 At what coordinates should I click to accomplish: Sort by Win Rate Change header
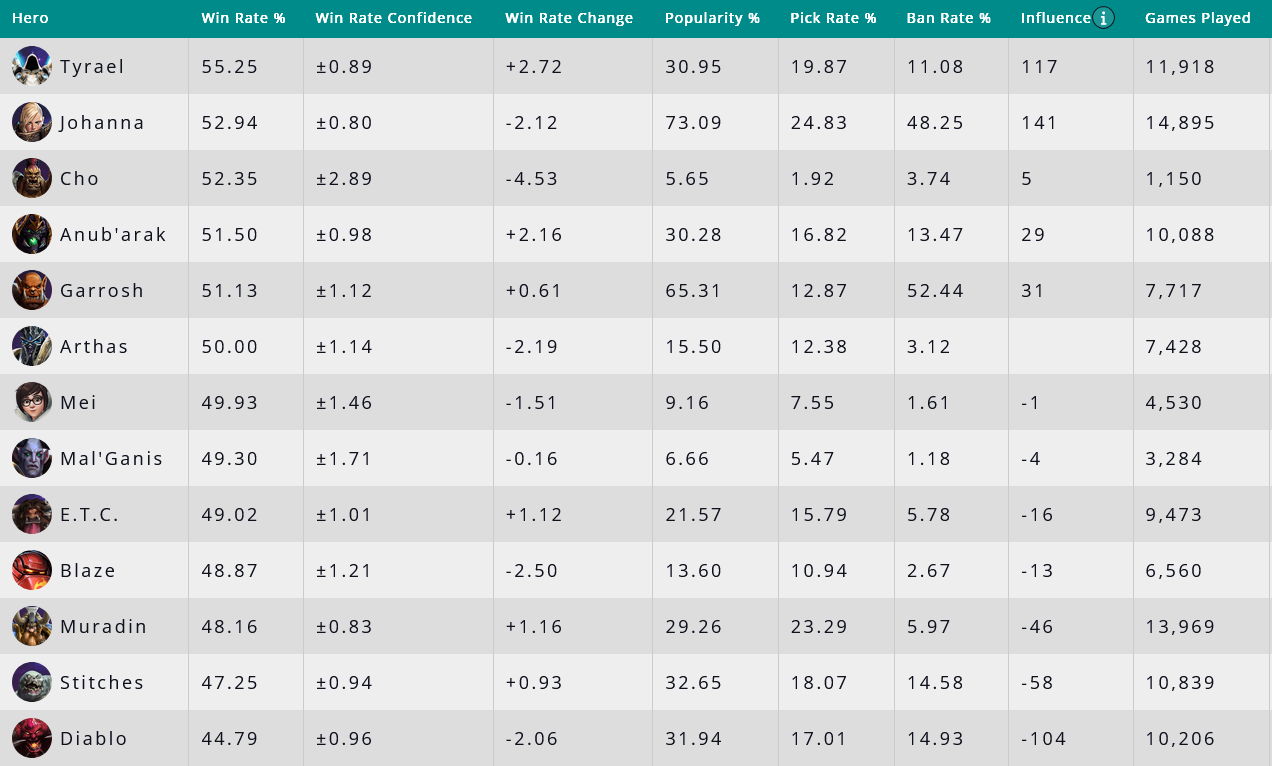(x=569, y=18)
